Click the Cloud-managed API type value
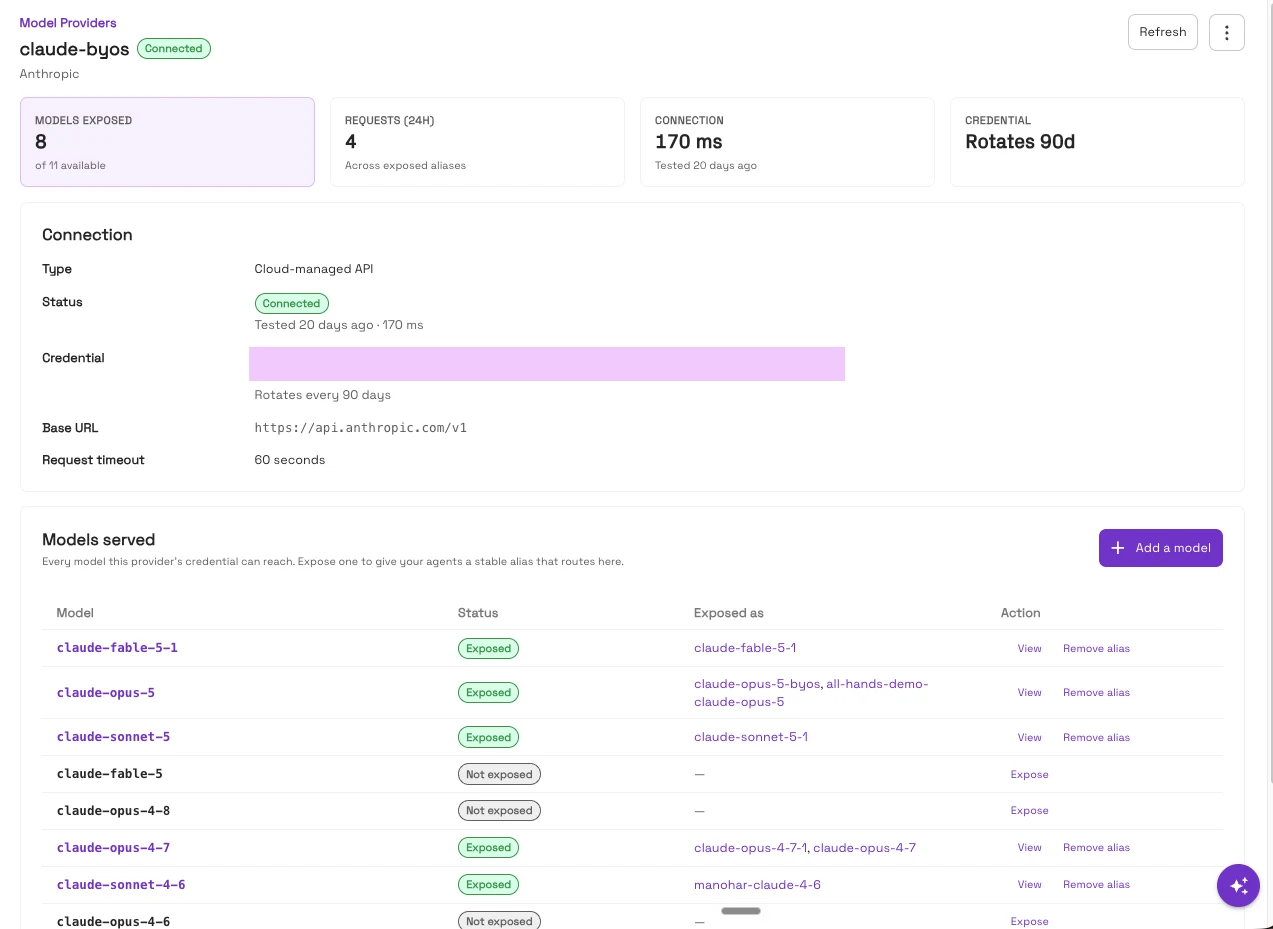 314,269
